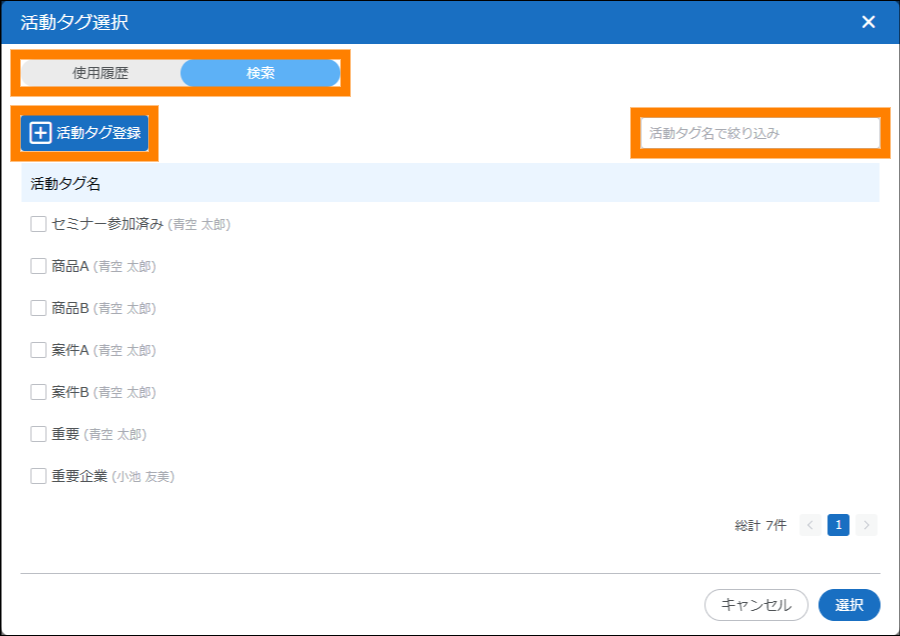The width and height of the screenshot is (900, 636).
Task: Check the 重要 tag checkbox
Action: pyautogui.click(x=38, y=434)
